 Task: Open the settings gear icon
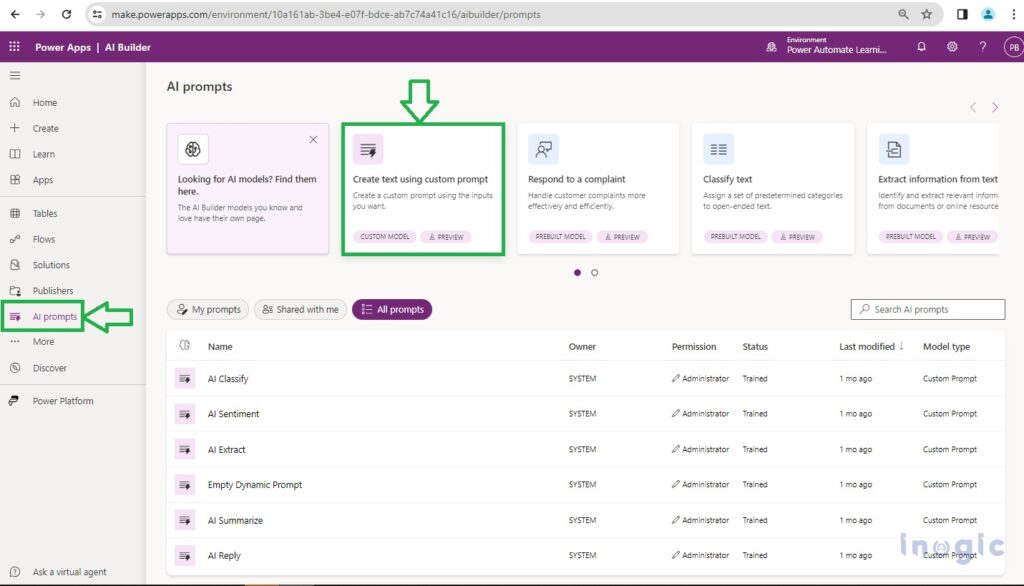(952, 47)
